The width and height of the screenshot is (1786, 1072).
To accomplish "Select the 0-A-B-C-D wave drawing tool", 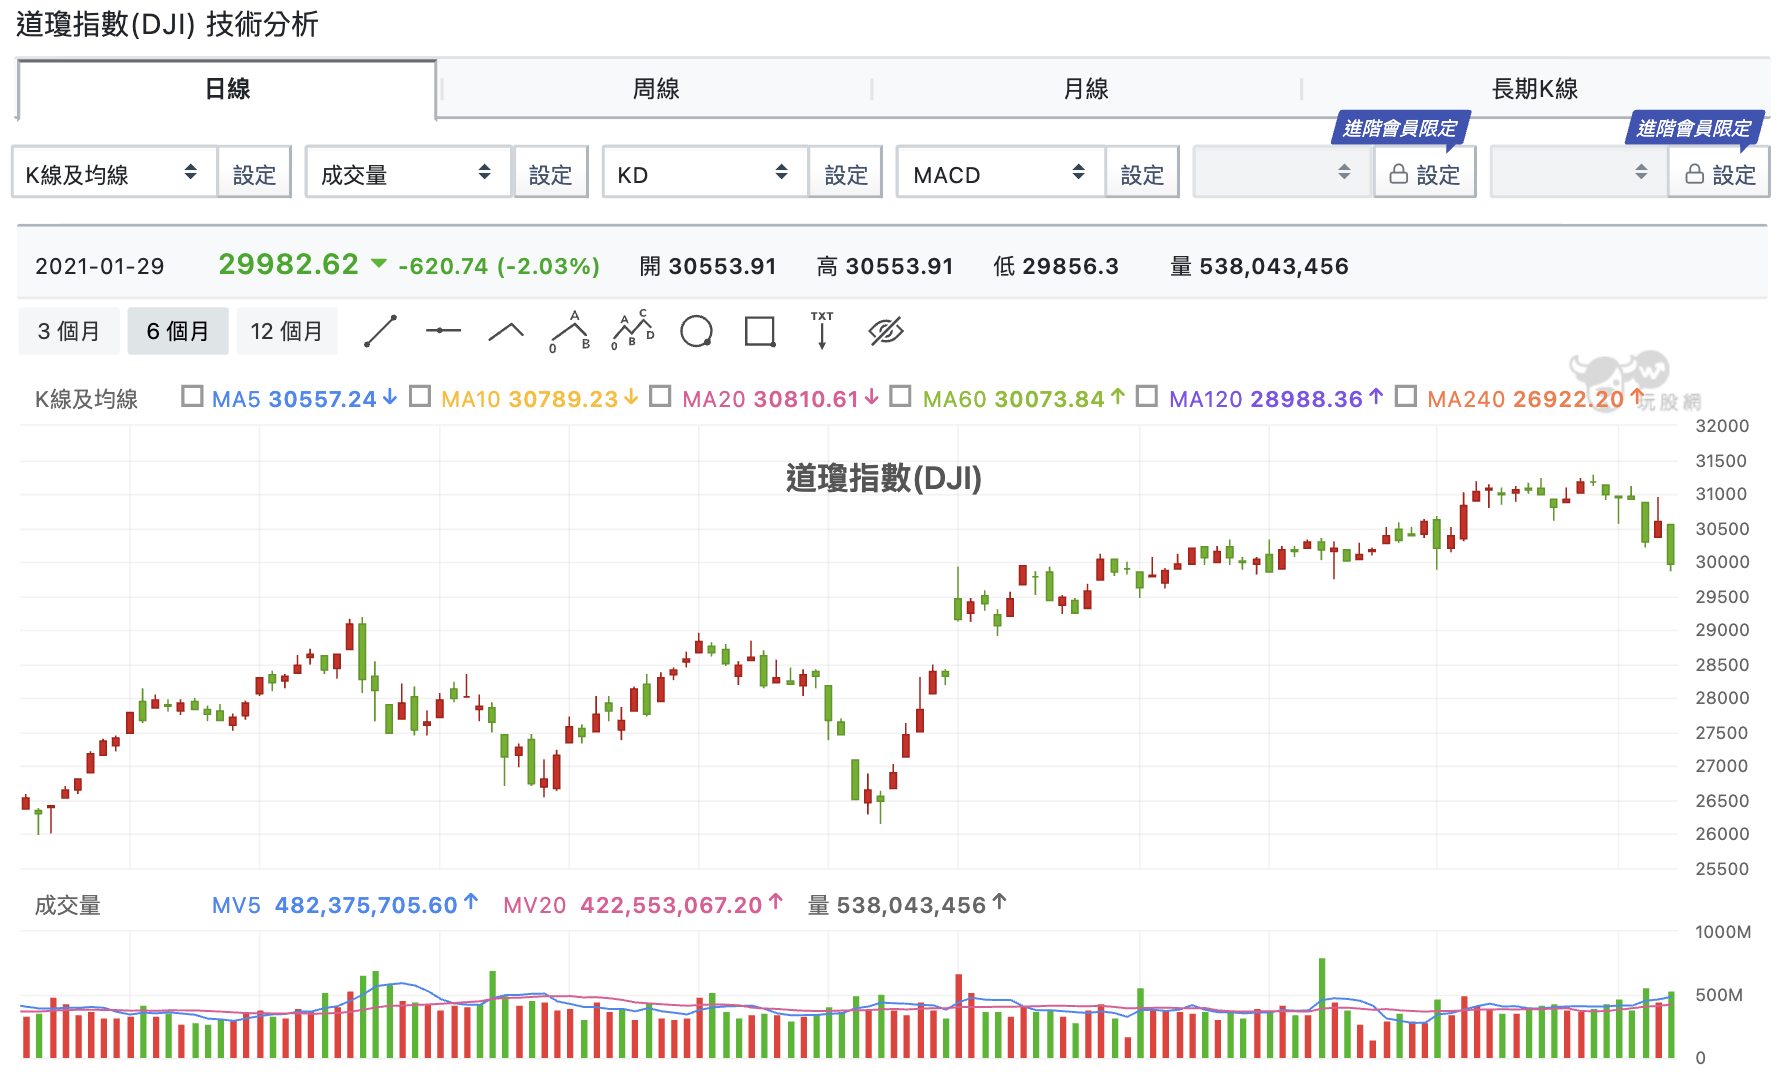I will 633,330.
